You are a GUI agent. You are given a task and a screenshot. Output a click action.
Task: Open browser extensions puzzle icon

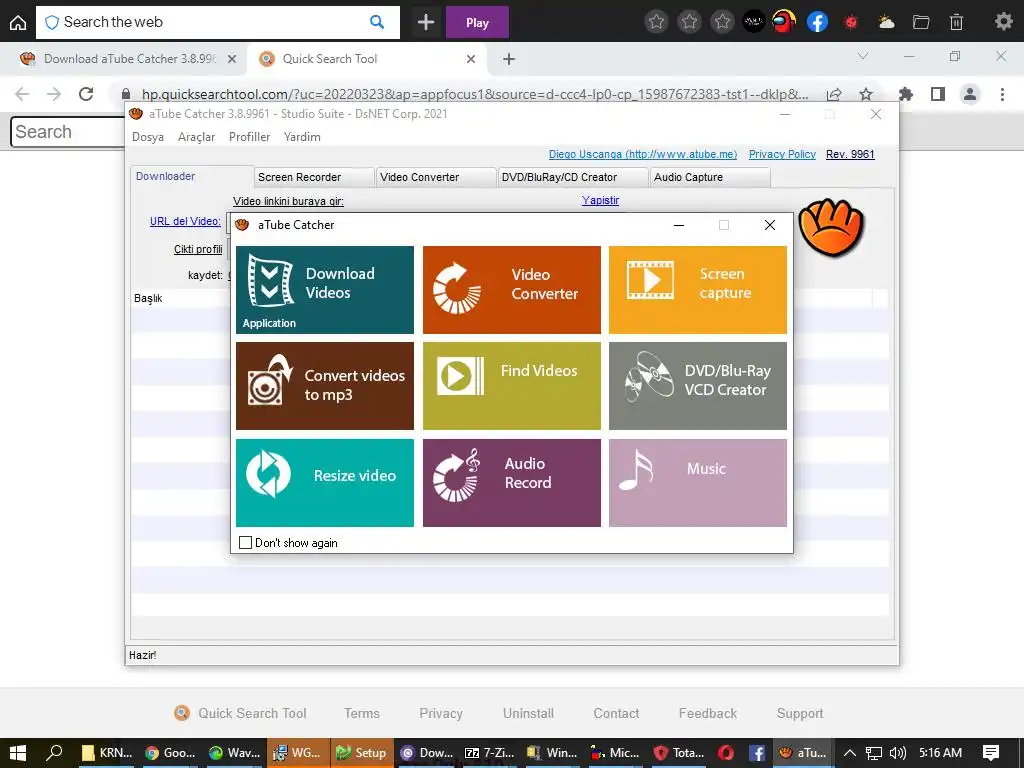[x=905, y=94]
